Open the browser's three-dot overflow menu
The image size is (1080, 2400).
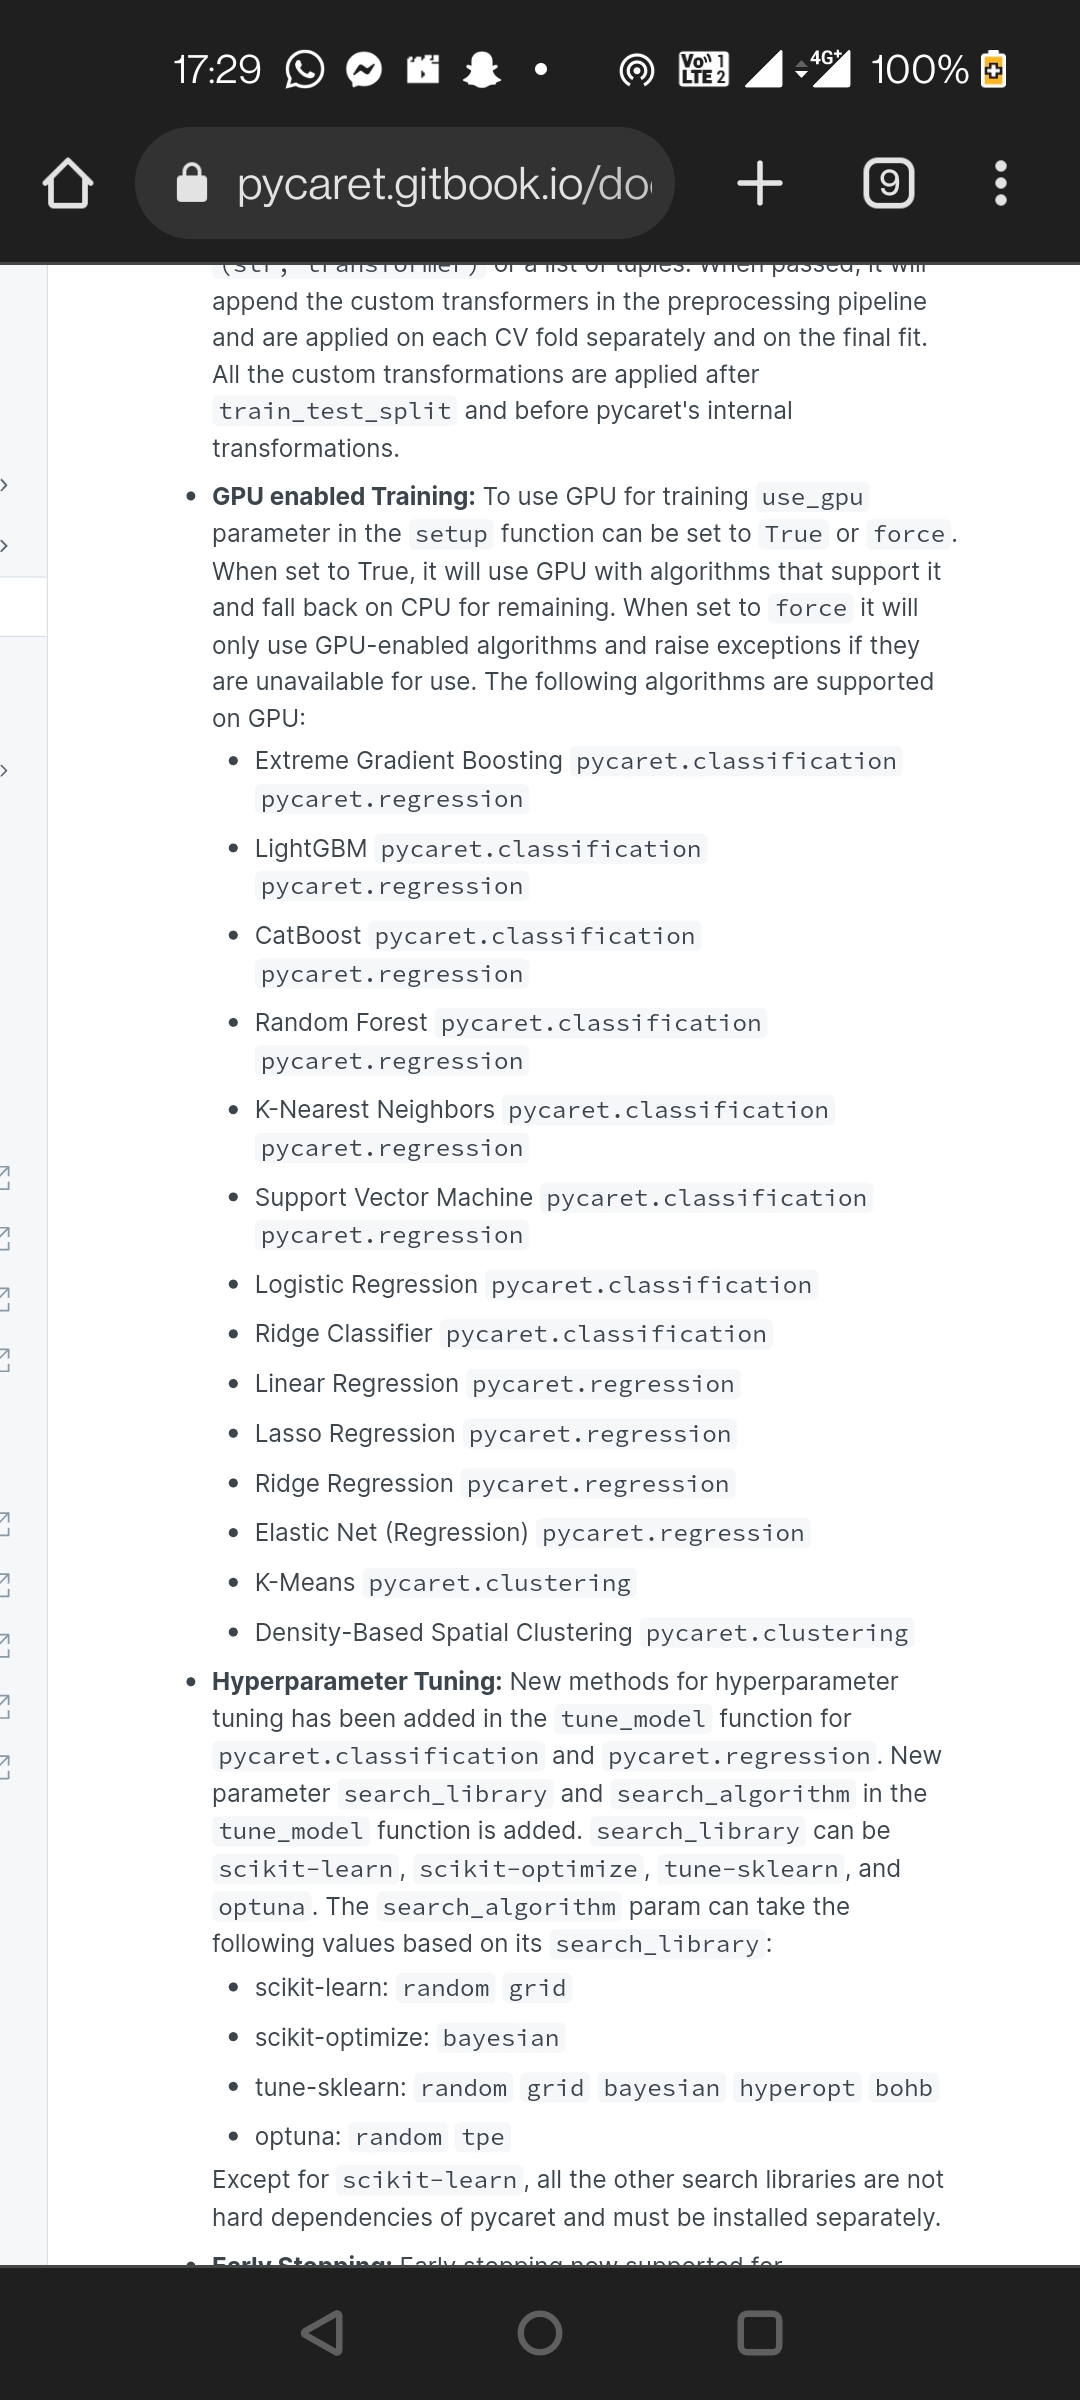pyautogui.click(x=999, y=182)
